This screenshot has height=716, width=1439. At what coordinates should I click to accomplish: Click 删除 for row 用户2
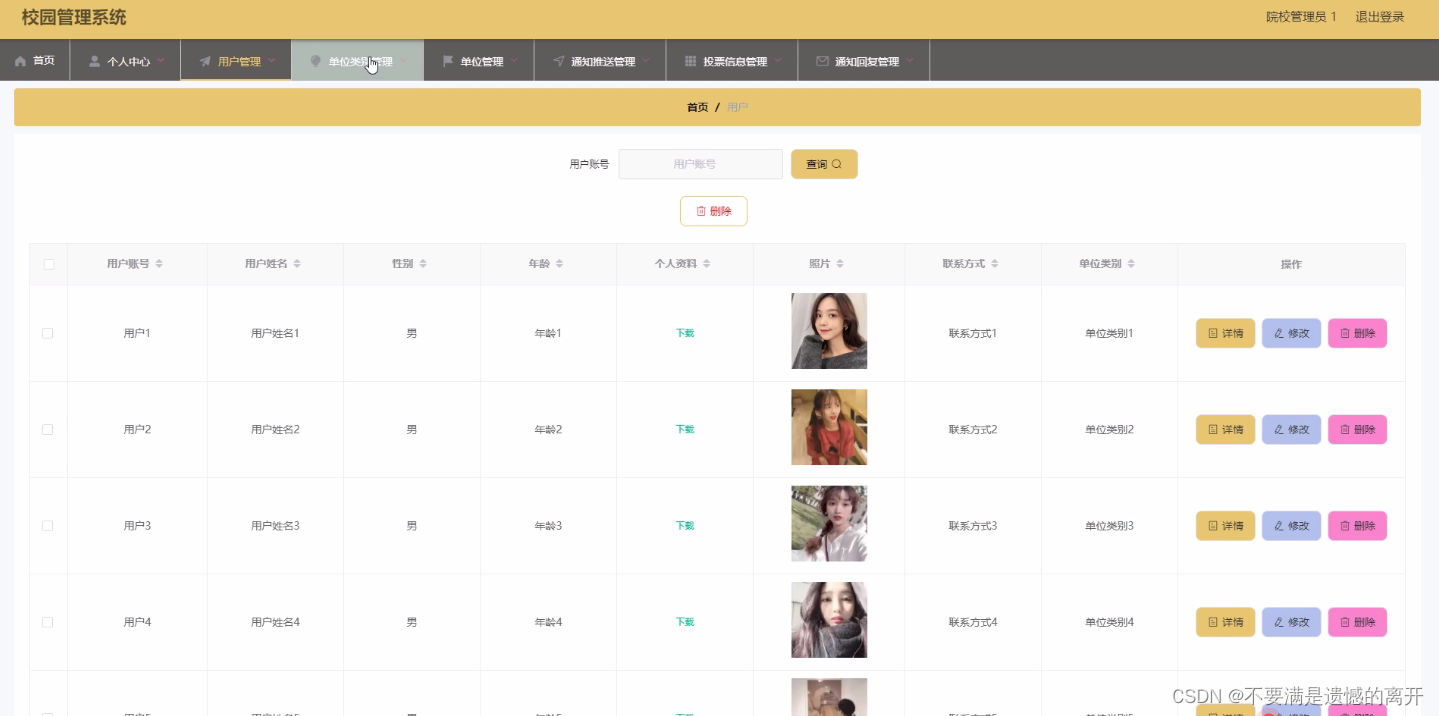pyautogui.click(x=1357, y=429)
